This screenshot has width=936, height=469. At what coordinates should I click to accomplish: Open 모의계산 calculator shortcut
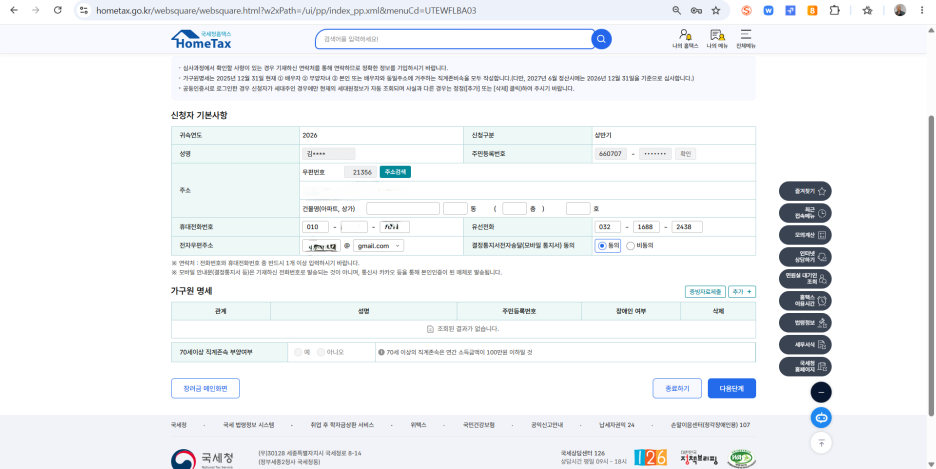805,234
